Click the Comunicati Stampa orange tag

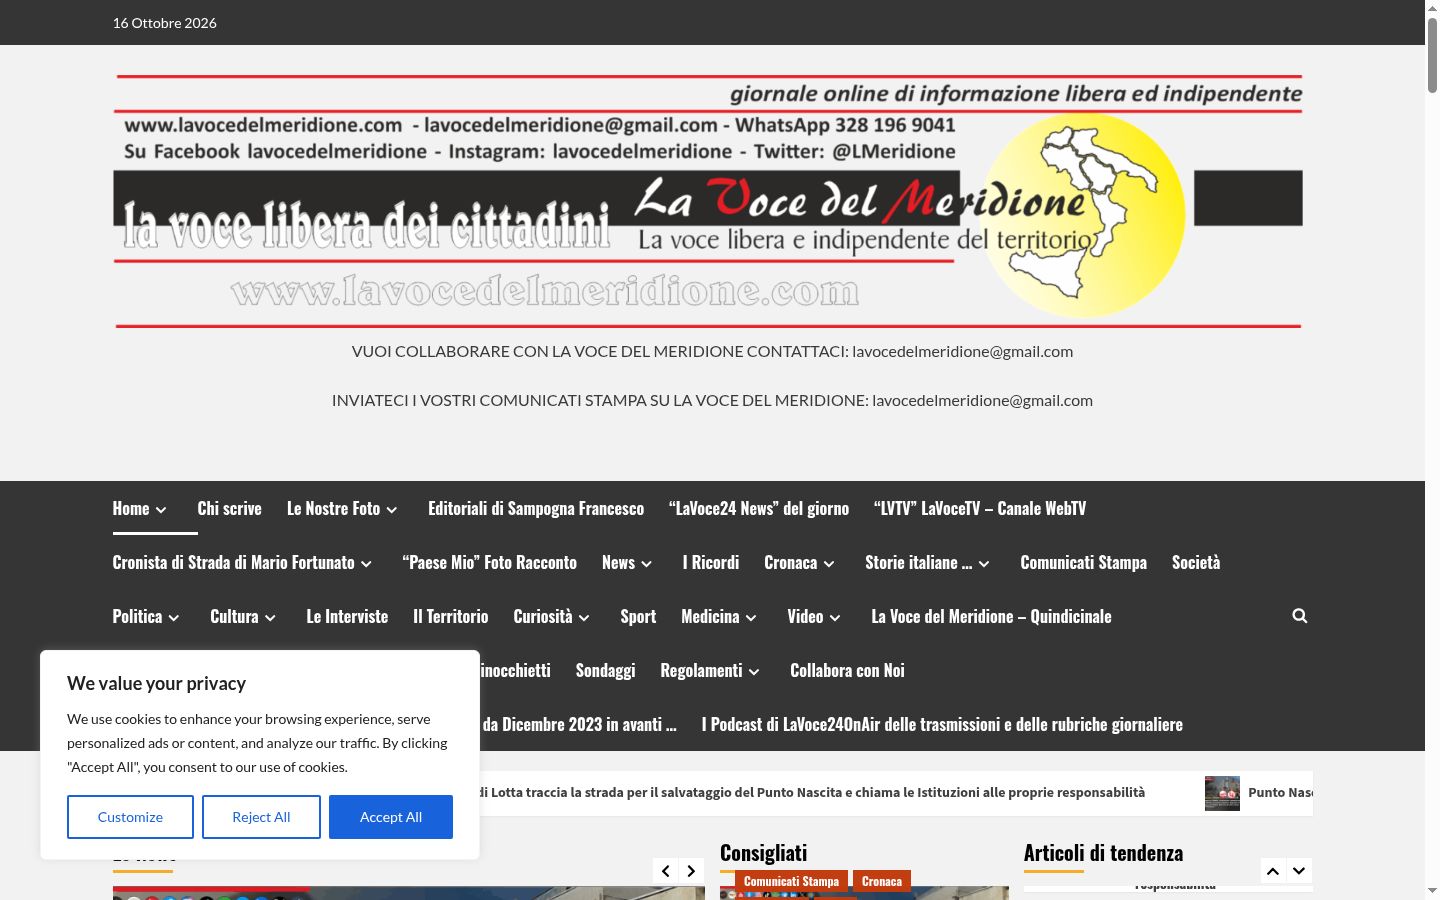791,881
